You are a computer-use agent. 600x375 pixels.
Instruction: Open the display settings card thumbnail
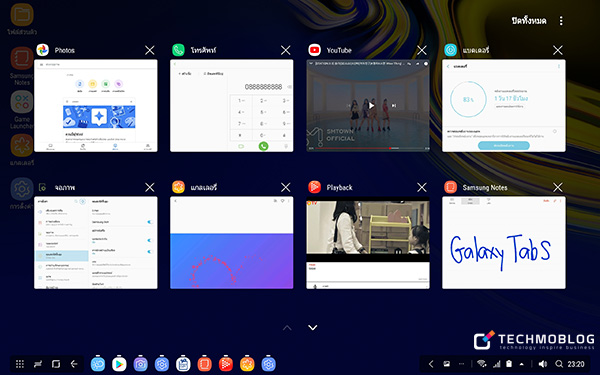[96, 243]
